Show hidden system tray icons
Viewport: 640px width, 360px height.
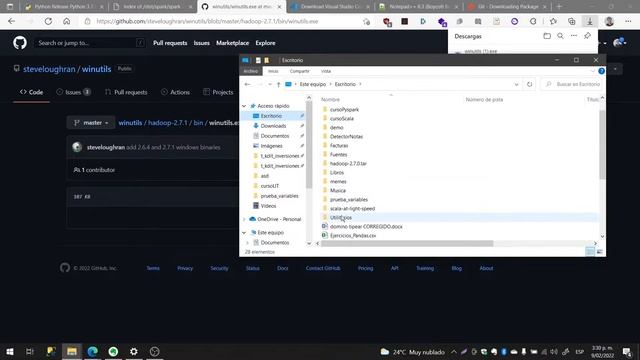click(454, 351)
